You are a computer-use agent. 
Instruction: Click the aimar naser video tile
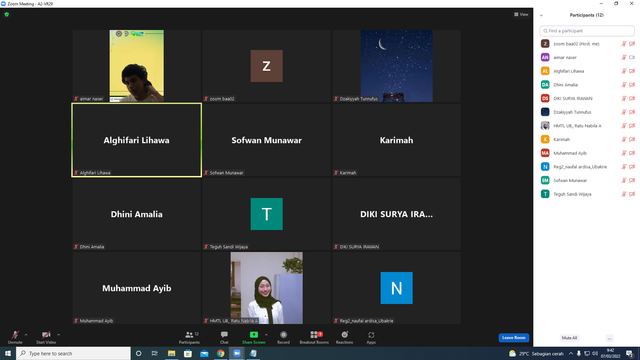[137, 66]
